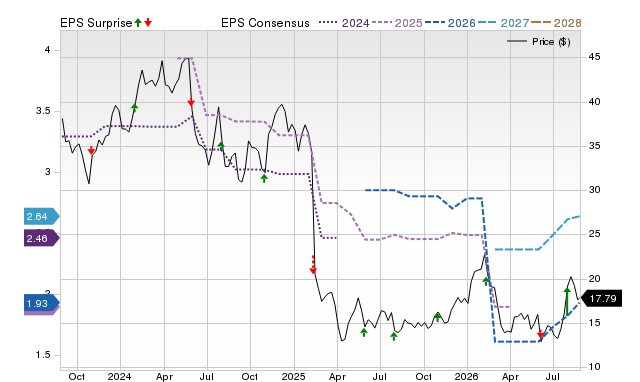640x382 pixels.
Task: Click the 17.79 black current price tag
Action: 601,298
